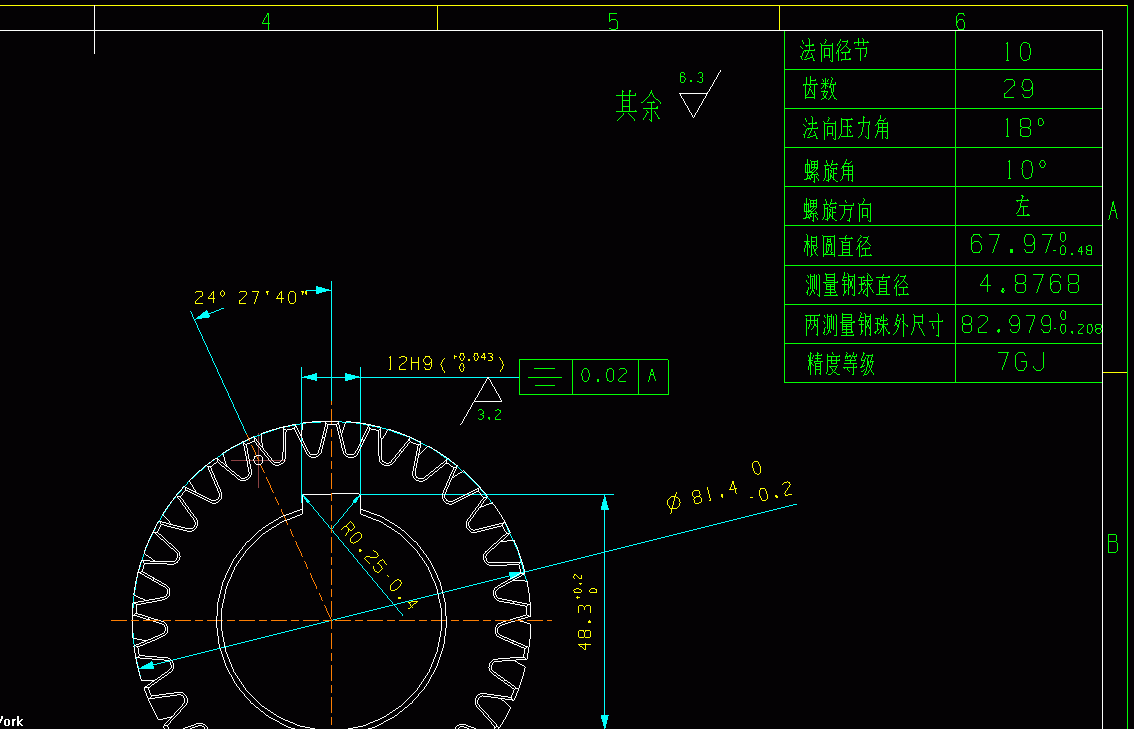Select the value 10 in 法向径节 row
This screenshot has height=729, width=1134.
pyautogui.click(x=1018, y=51)
